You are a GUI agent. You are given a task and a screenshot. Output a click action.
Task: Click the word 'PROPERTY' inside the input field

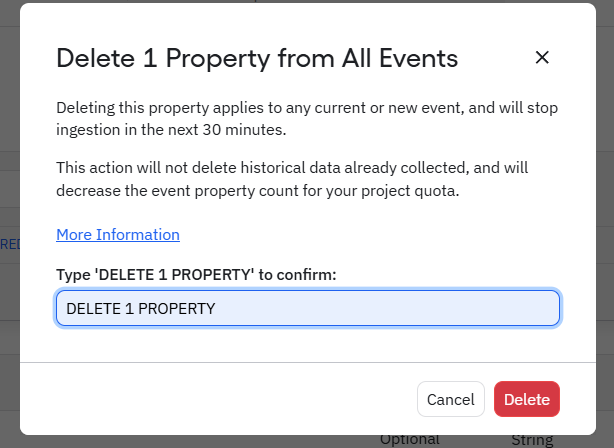[x=177, y=308]
